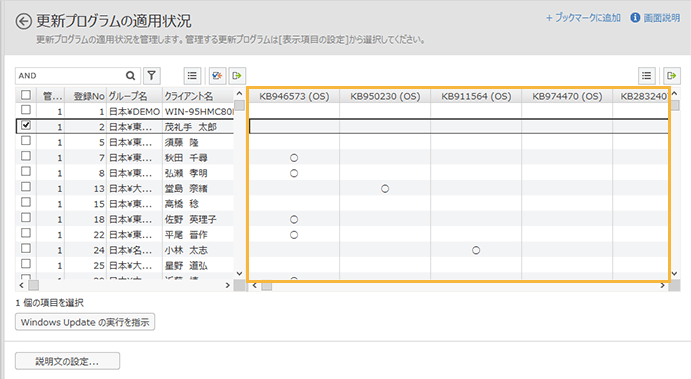This screenshot has height=379, width=691.
Task: Check the box for 登録No 24 row
Action: pyautogui.click(x=26, y=249)
